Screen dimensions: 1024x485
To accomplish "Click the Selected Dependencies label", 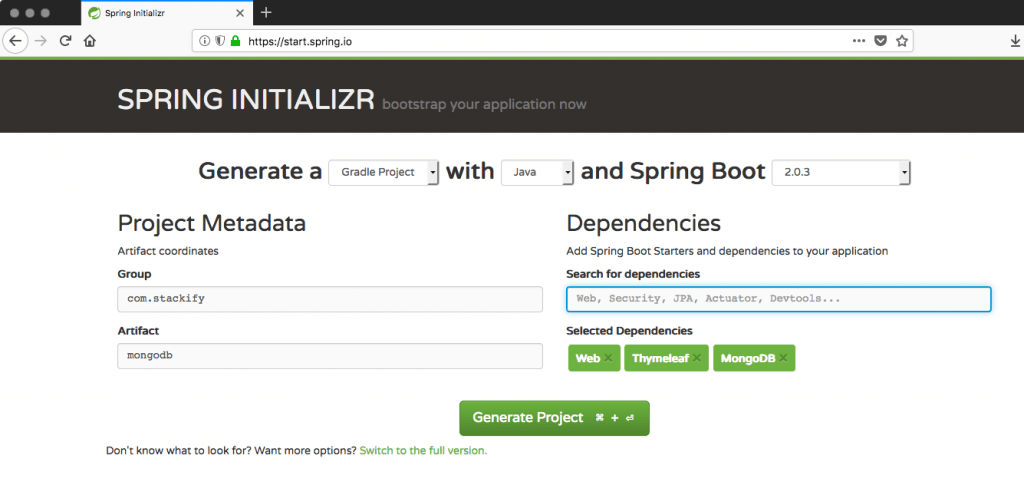I will click(x=630, y=331).
